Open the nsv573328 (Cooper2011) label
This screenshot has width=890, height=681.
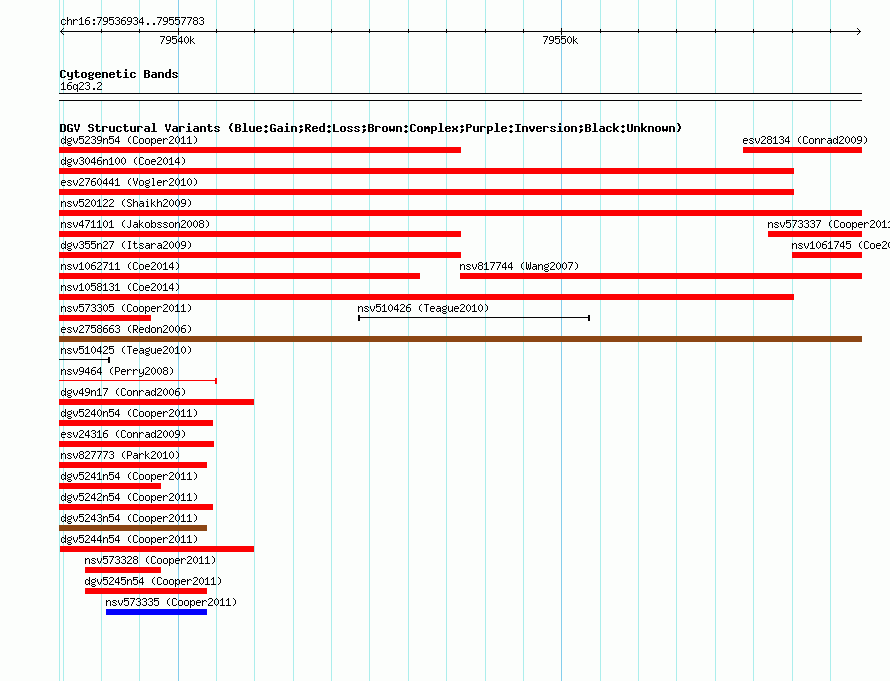[150, 560]
